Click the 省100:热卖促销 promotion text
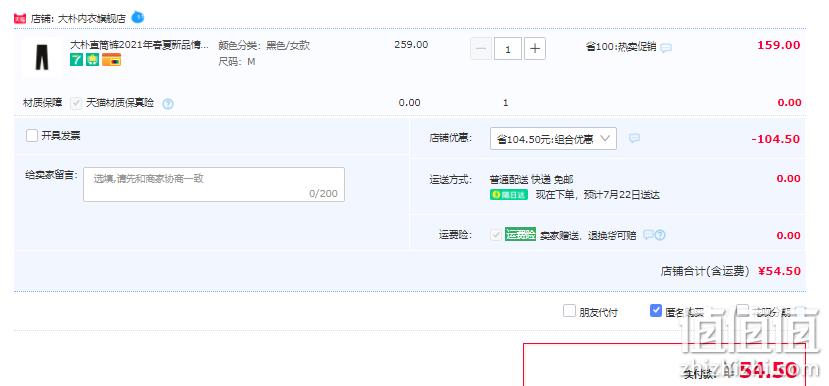 click(621, 47)
